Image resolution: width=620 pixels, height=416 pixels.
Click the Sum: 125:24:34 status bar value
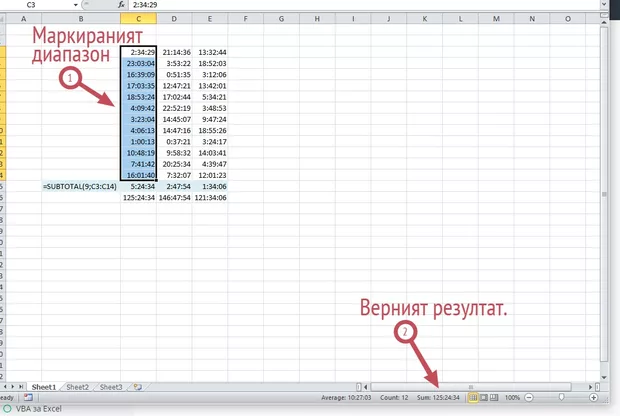point(438,397)
